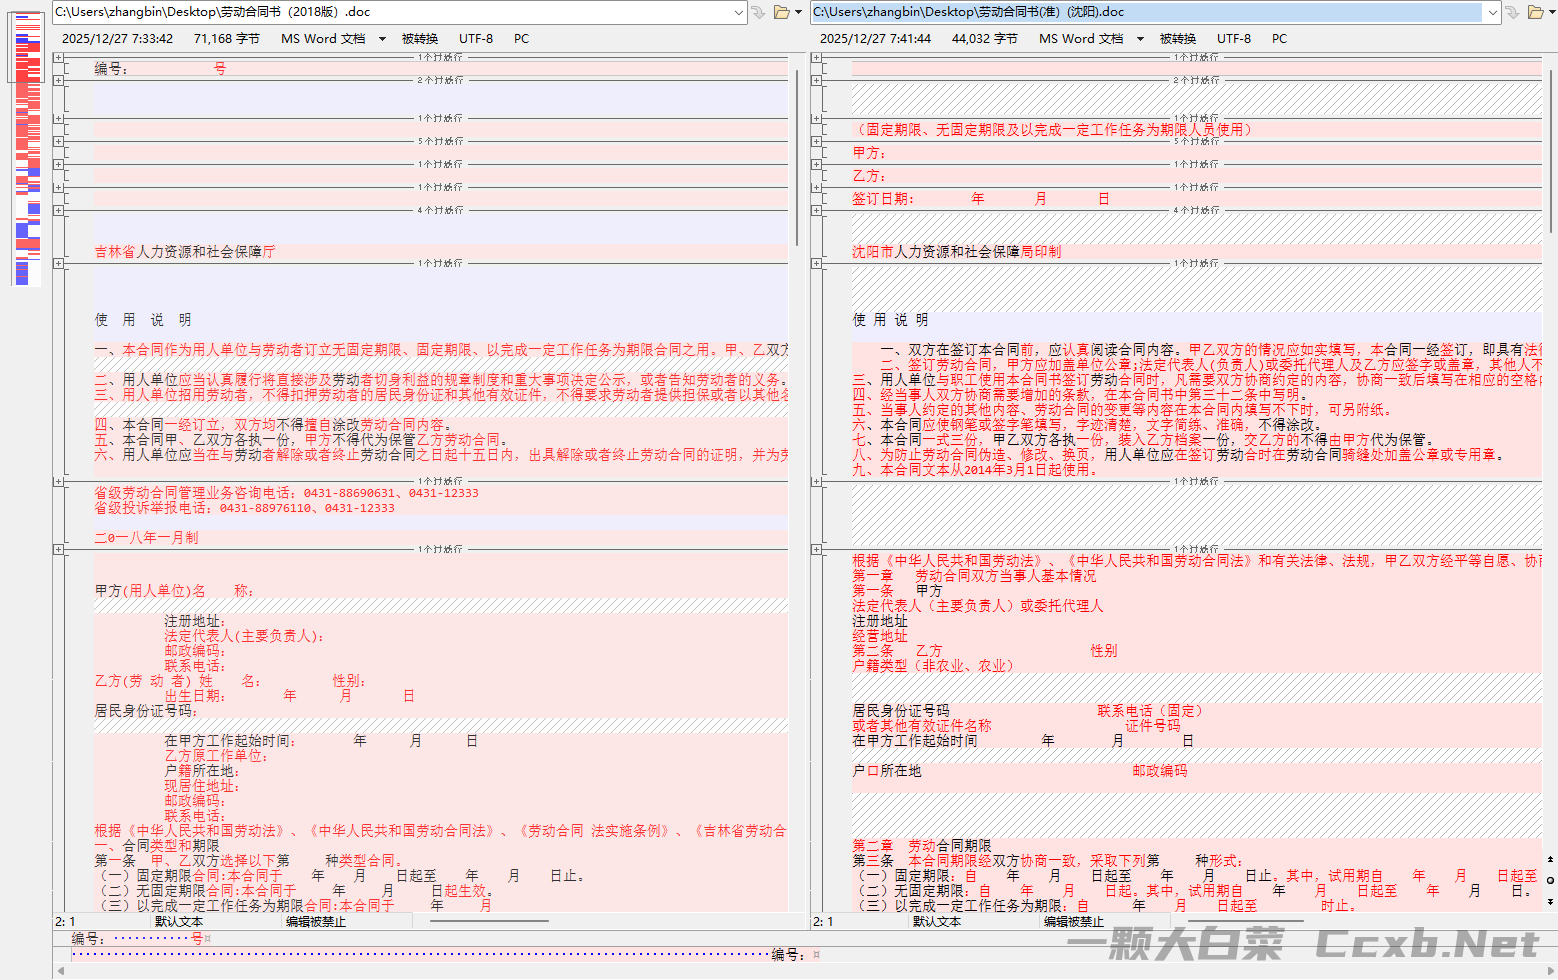
Task: Click the bottom detail scrollbar left arrow
Action: pos(62,971)
